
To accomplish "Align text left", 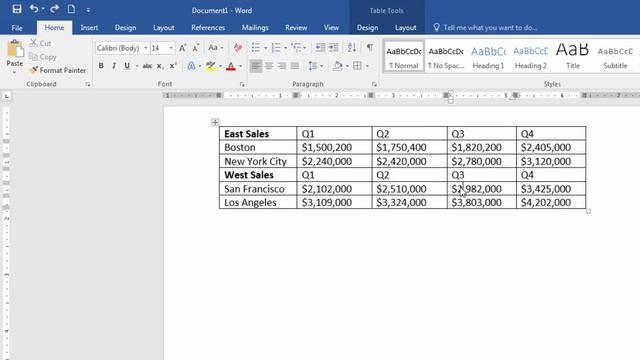I will (256, 66).
